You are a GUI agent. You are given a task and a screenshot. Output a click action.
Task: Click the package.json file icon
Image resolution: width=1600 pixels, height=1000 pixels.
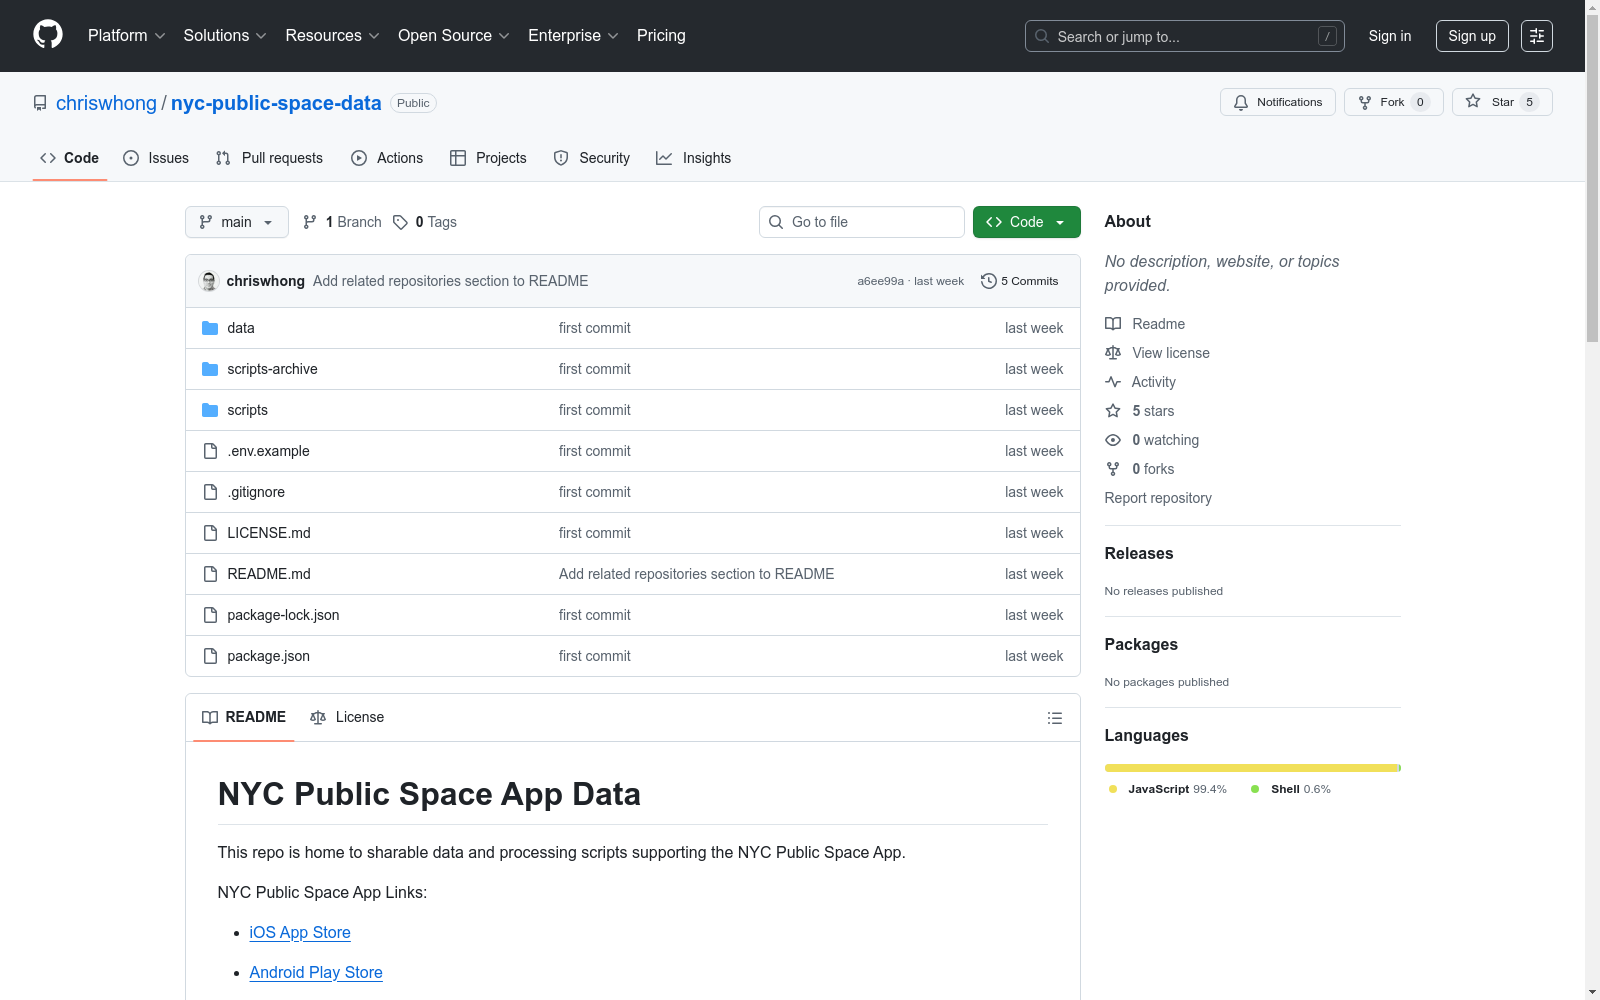pos(210,656)
